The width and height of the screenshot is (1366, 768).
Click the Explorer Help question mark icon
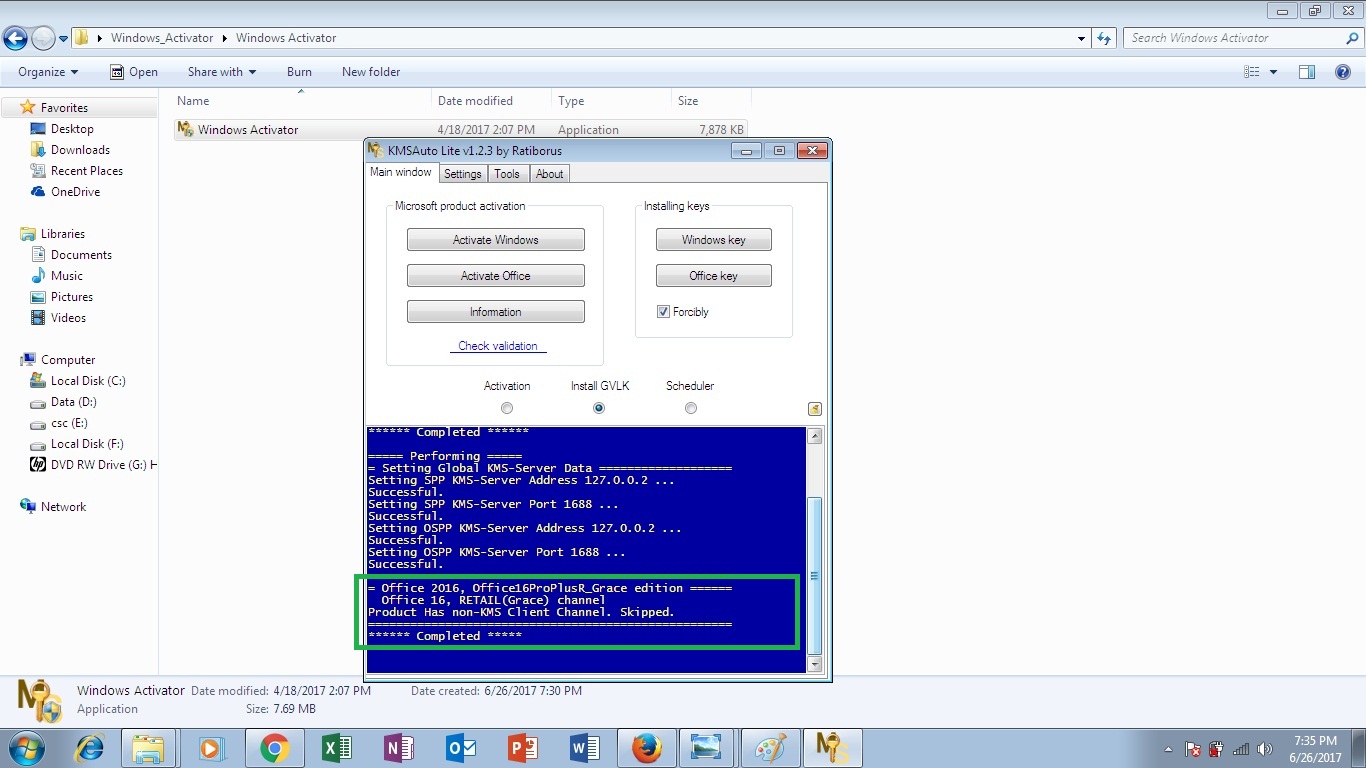point(1343,72)
